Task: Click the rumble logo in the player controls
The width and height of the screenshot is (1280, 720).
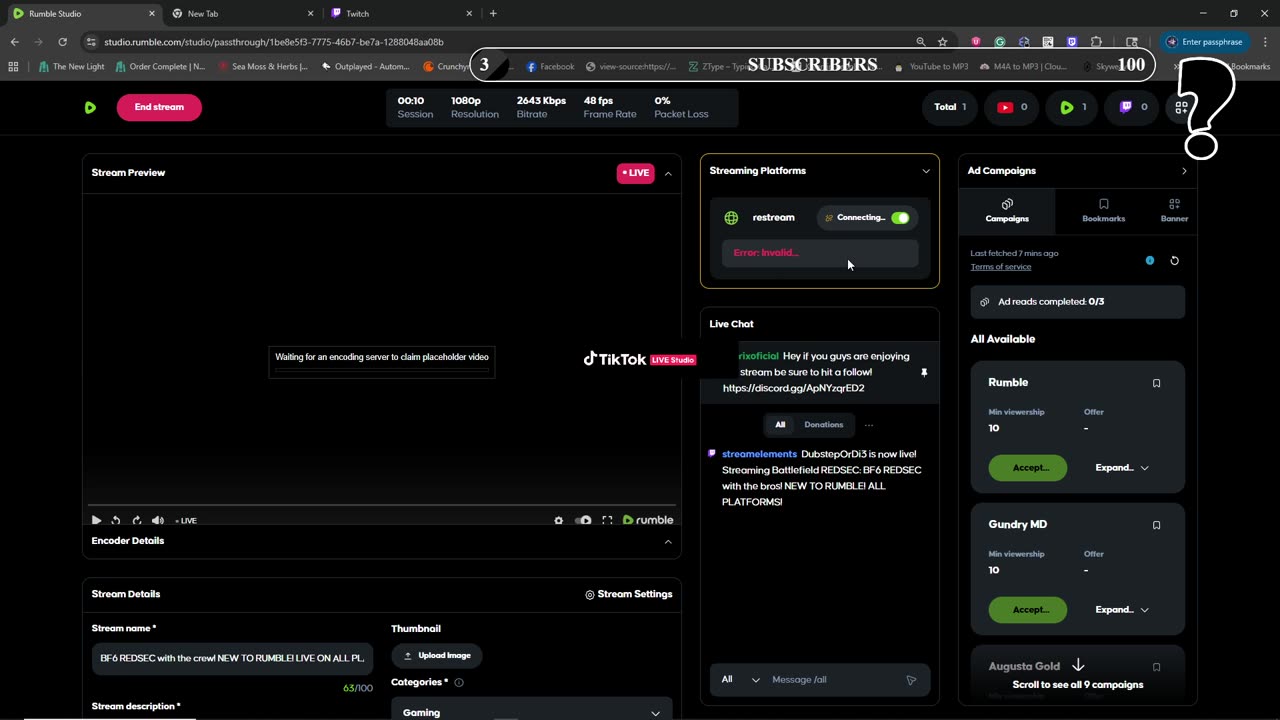Action: [648, 520]
